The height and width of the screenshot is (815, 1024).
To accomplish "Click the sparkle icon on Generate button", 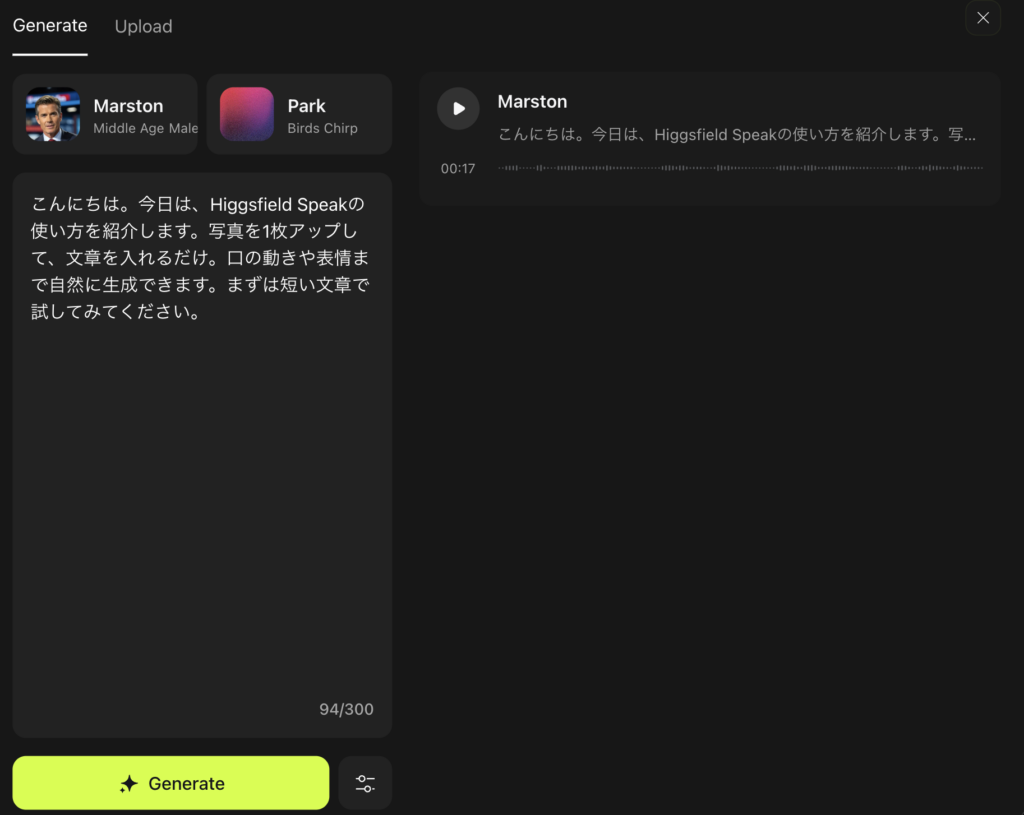I will (x=128, y=784).
